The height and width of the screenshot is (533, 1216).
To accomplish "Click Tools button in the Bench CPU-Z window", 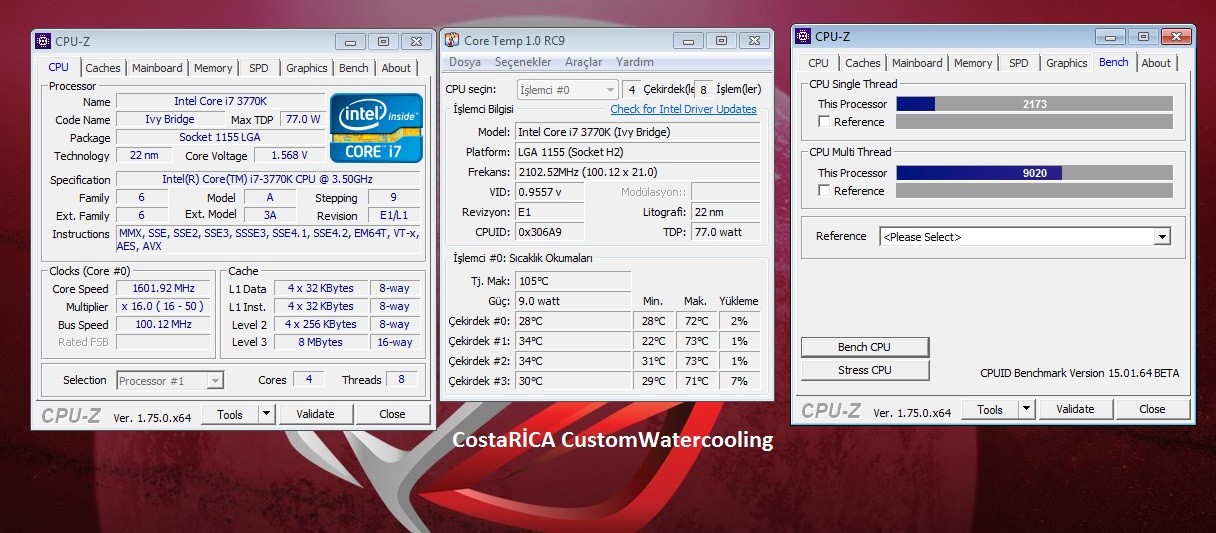I will [x=990, y=409].
